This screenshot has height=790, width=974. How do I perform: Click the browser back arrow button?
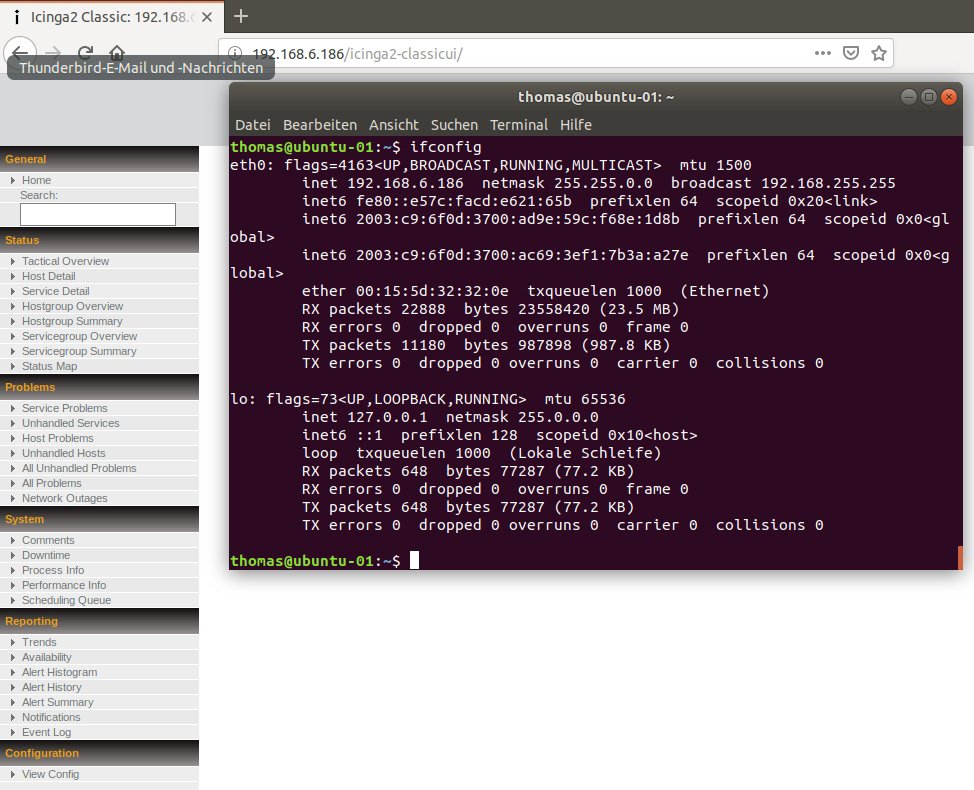pos(20,53)
